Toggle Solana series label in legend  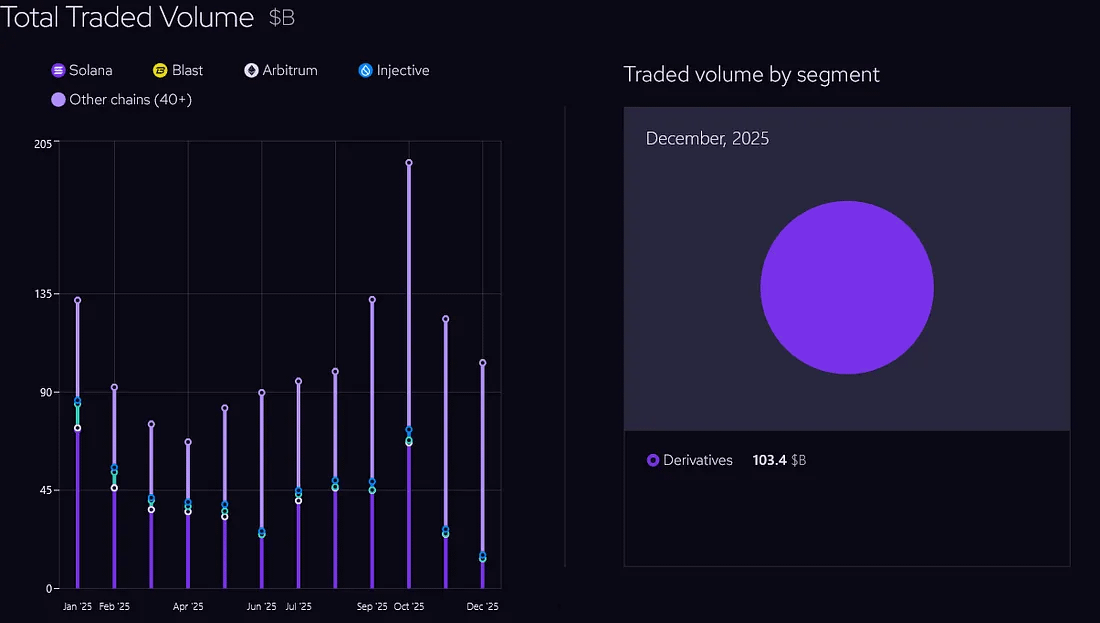pos(90,71)
